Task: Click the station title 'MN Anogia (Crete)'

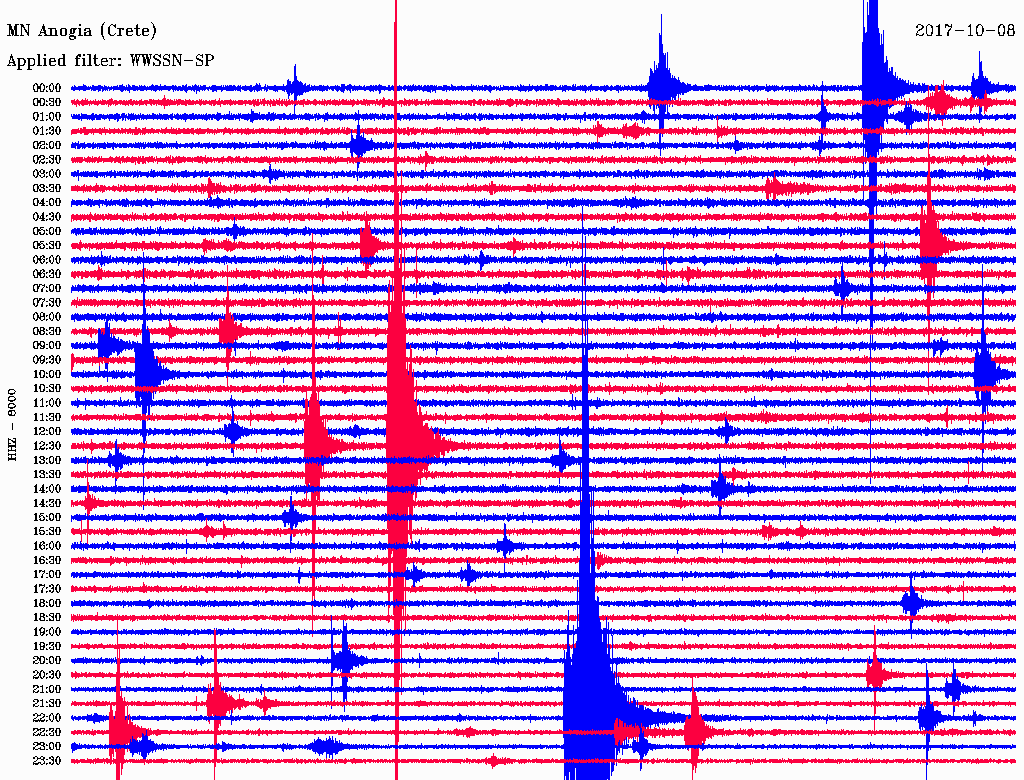Action: pos(82,31)
